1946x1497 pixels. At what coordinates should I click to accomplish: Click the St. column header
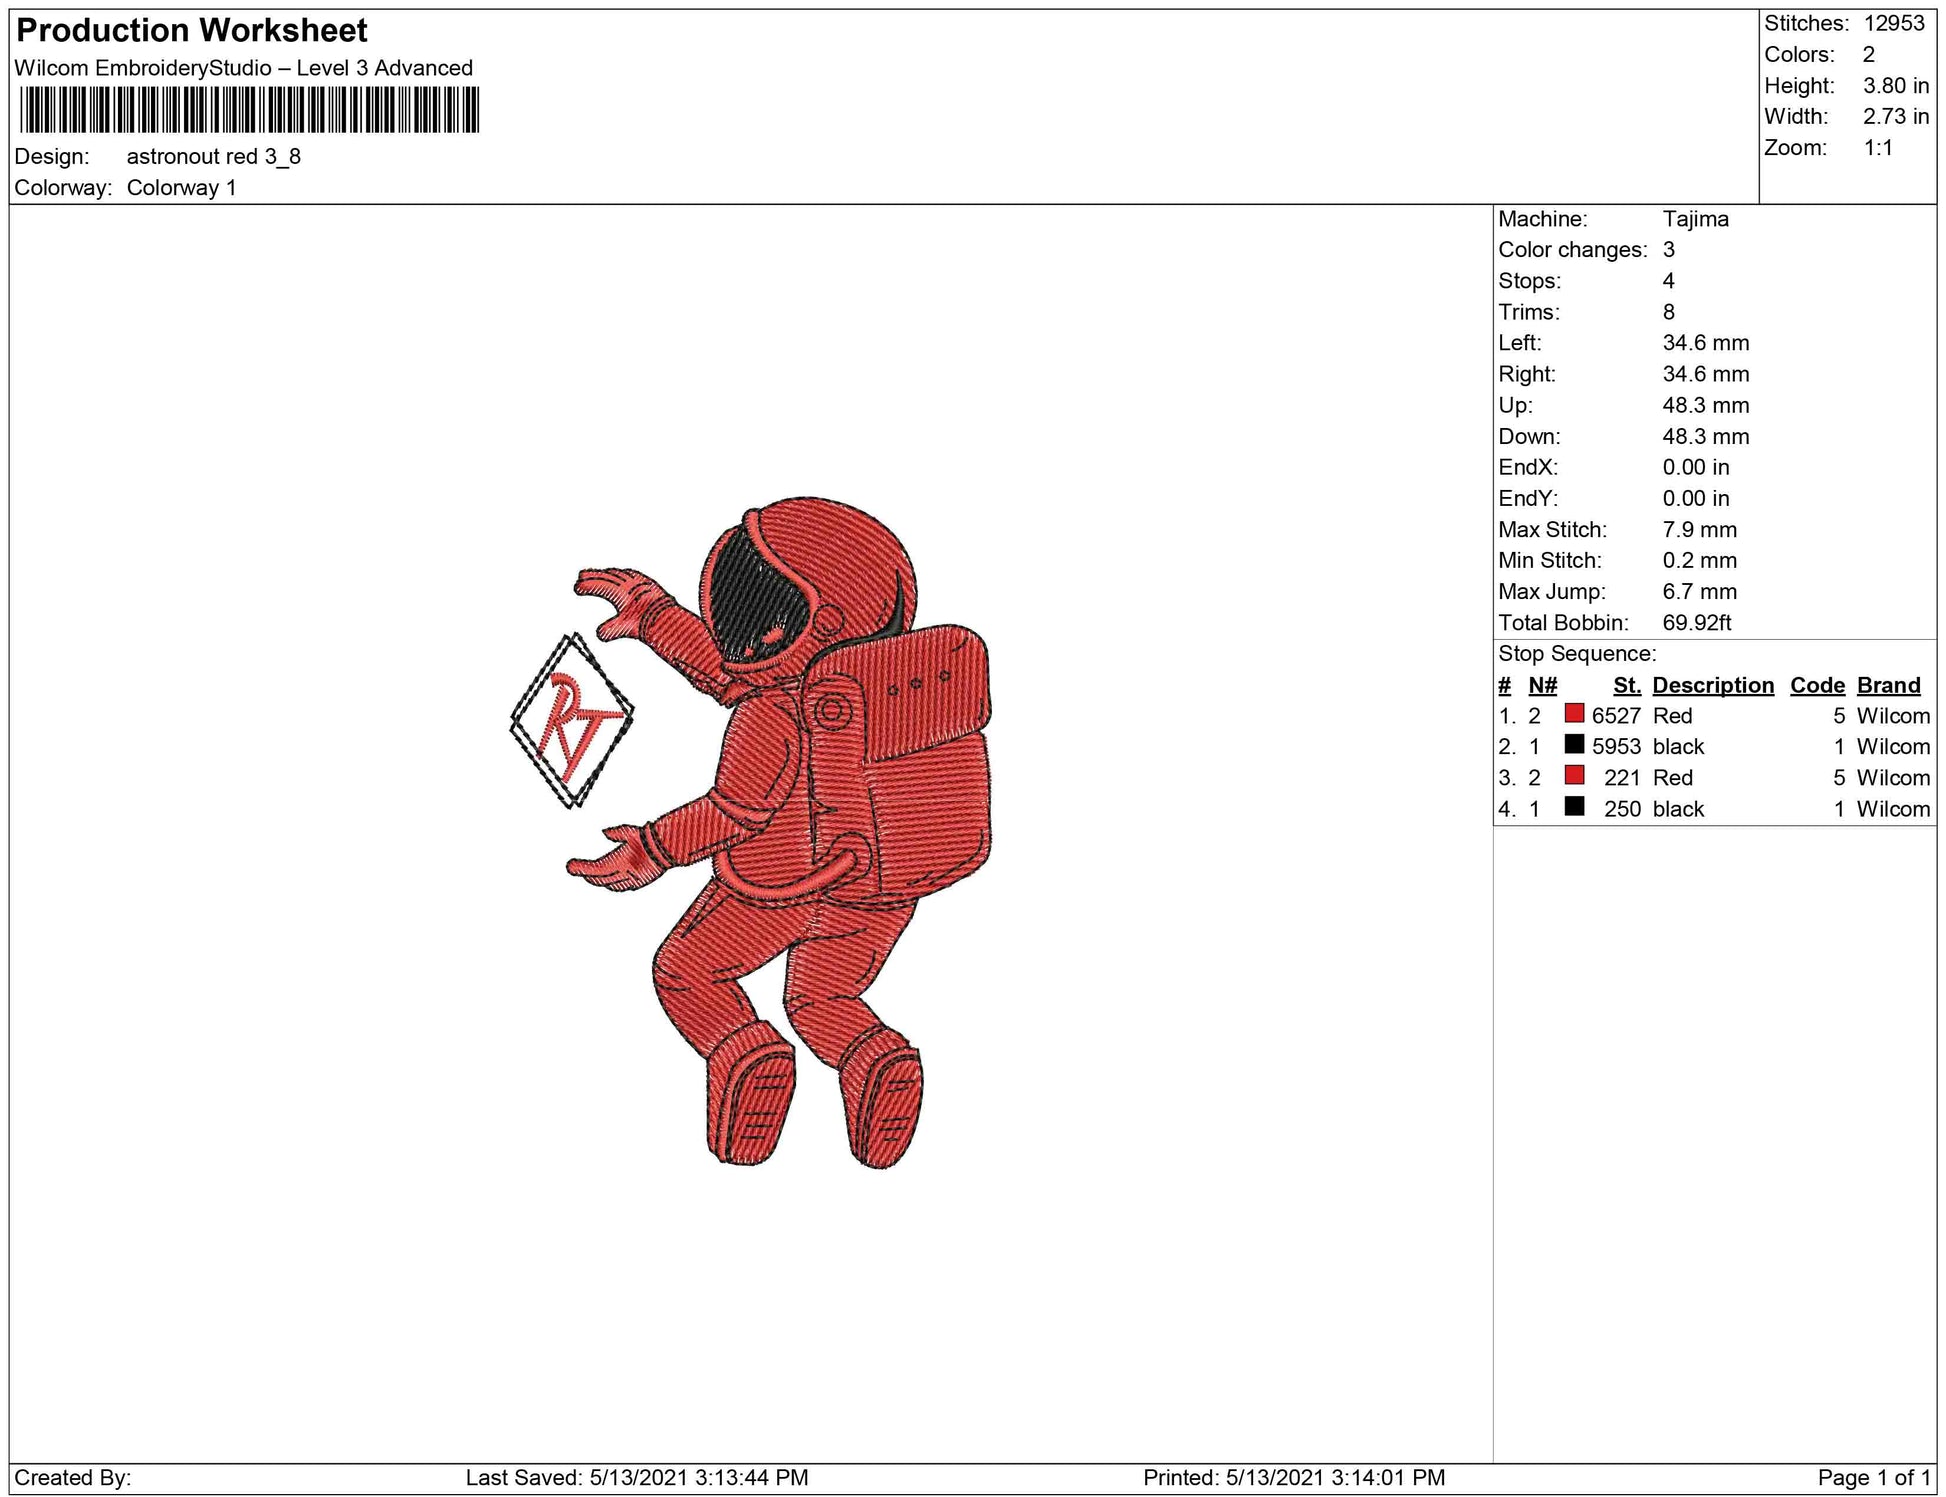1626,686
